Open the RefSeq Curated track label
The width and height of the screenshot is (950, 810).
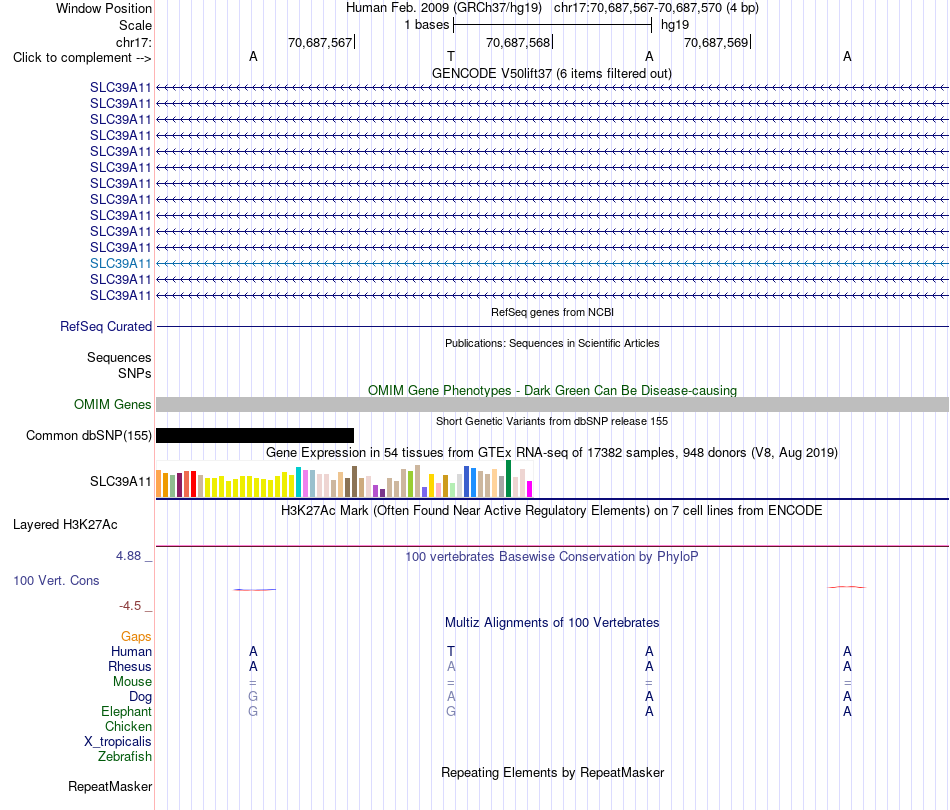(106, 327)
